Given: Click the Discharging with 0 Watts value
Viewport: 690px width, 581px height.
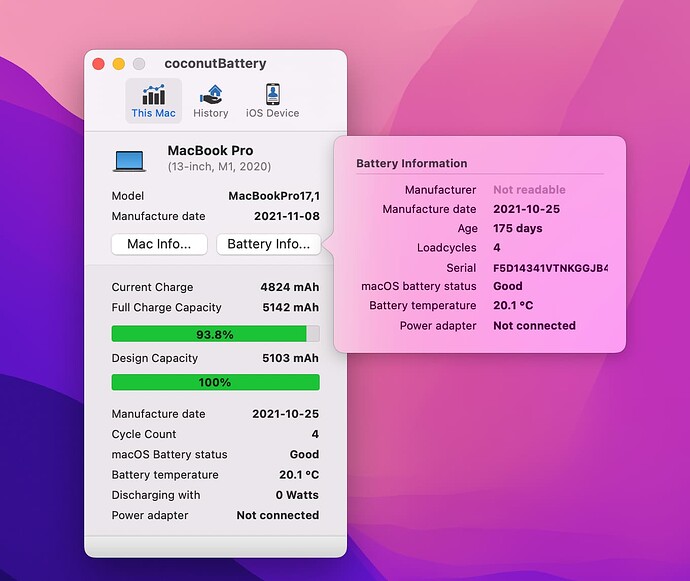Looking at the screenshot, I should point(297,495).
